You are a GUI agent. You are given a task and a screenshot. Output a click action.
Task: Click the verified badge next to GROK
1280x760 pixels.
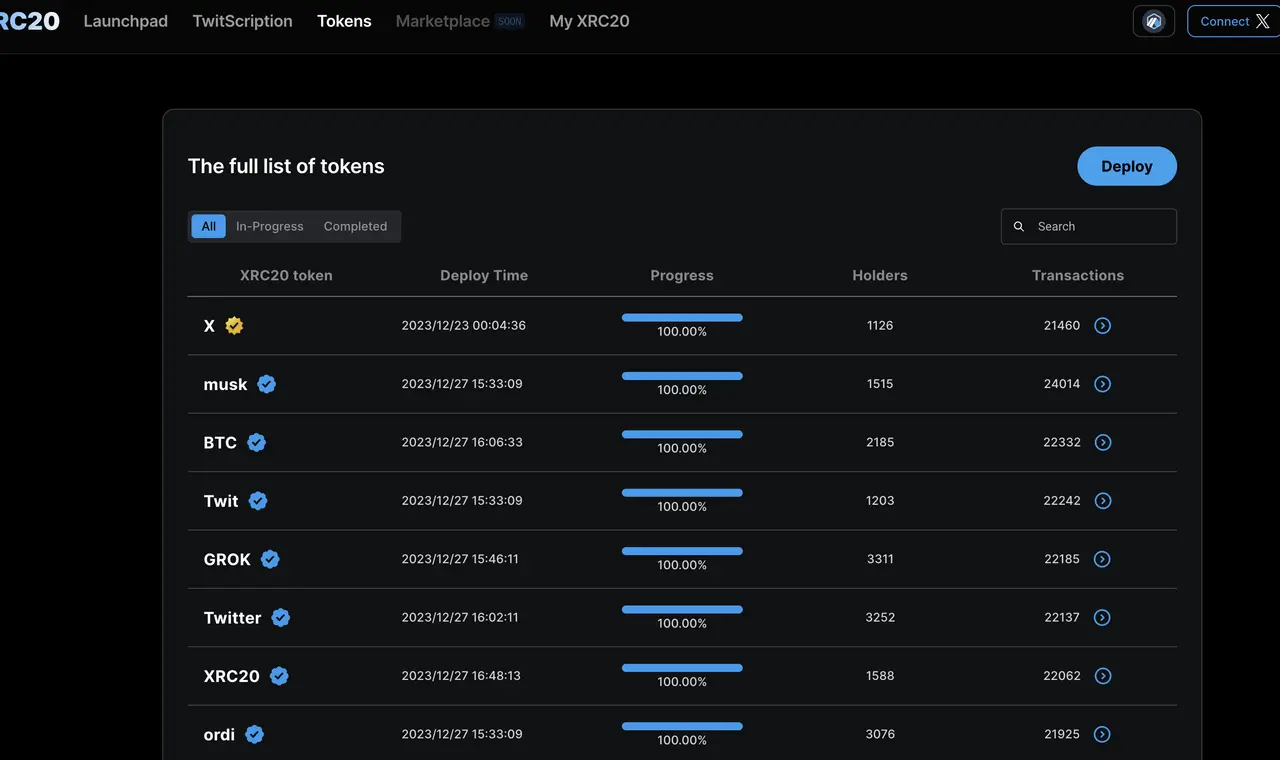click(270, 559)
